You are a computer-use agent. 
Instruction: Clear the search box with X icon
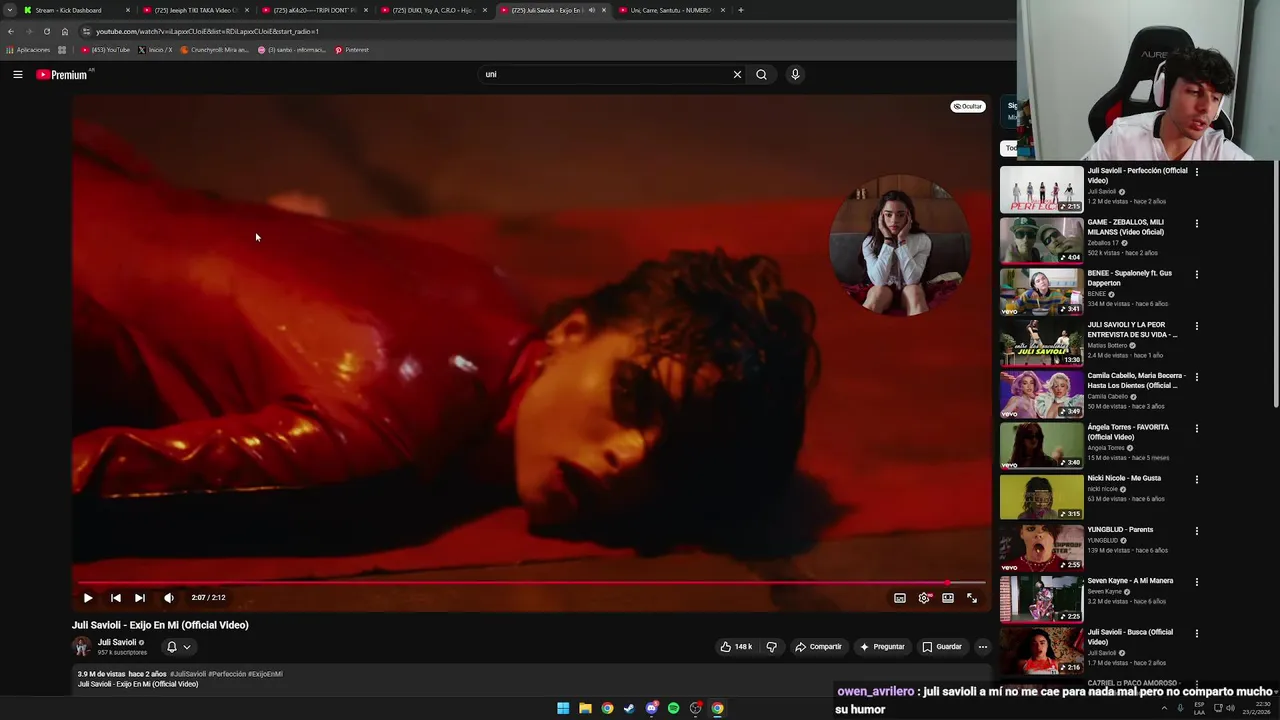click(737, 74)
